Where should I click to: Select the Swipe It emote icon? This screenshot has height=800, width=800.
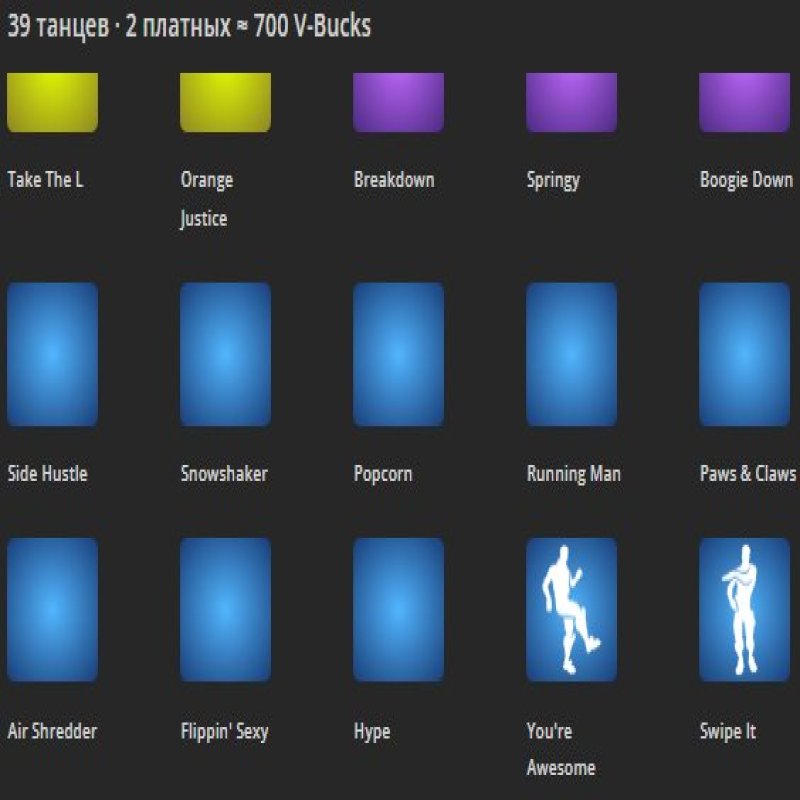[x=744, y=610]
